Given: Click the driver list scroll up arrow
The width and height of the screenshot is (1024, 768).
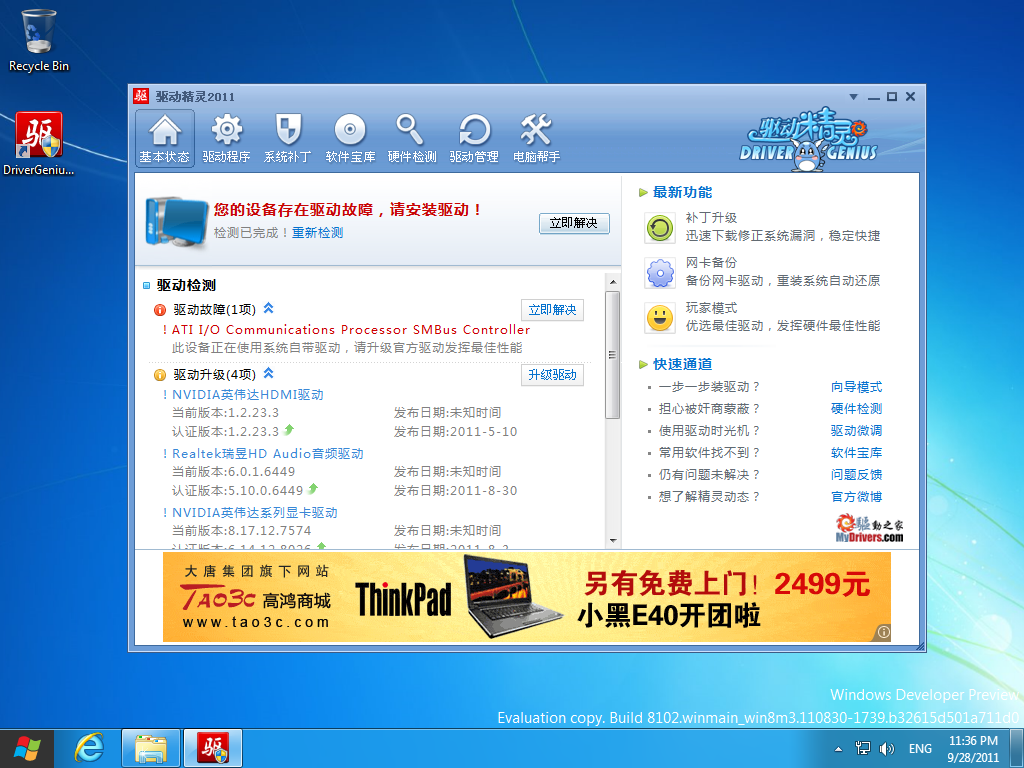Looking at the screenshot, I should tap(613, 282).
